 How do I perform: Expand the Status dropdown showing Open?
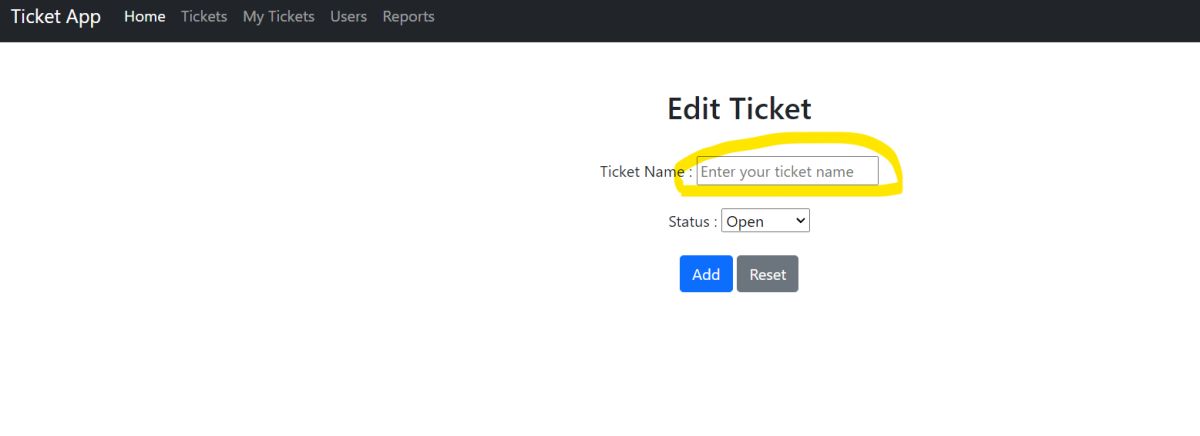tap(765, 221)
